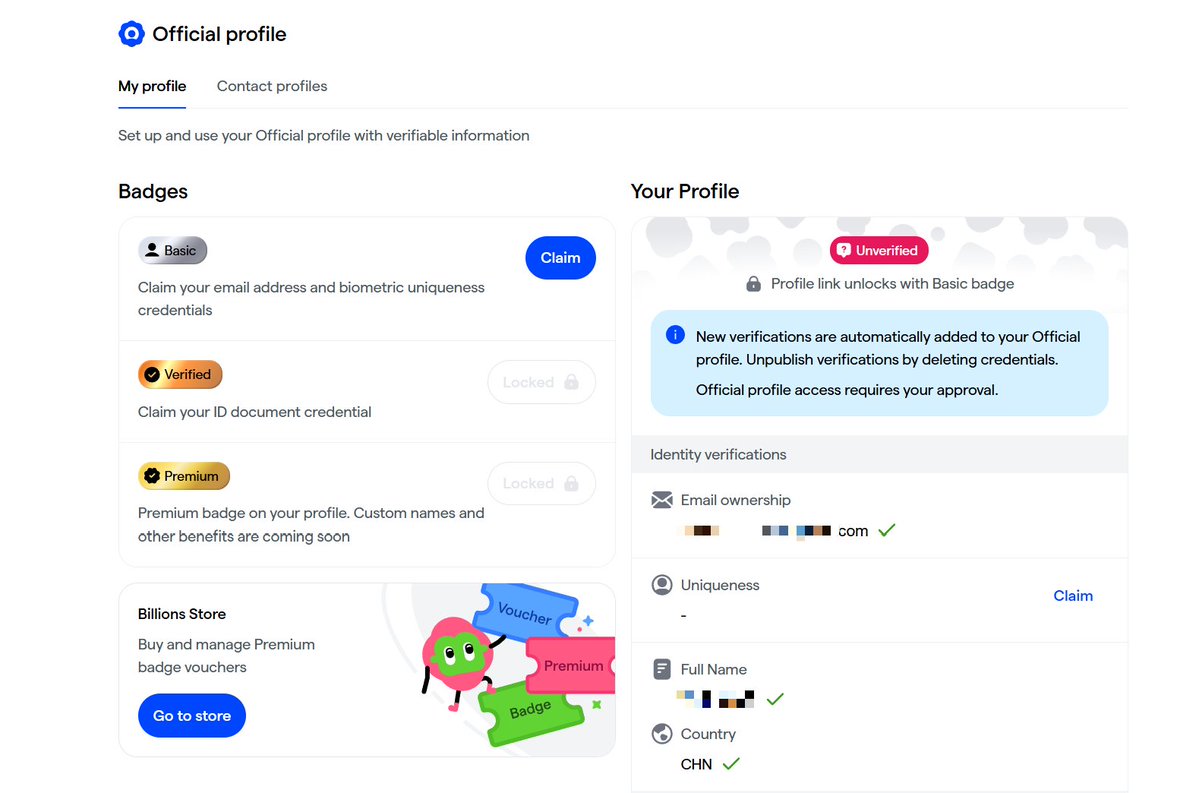Screen dimensions: 1199x793
Task: Click the Email ownership envelope icon
Action: 661,500
